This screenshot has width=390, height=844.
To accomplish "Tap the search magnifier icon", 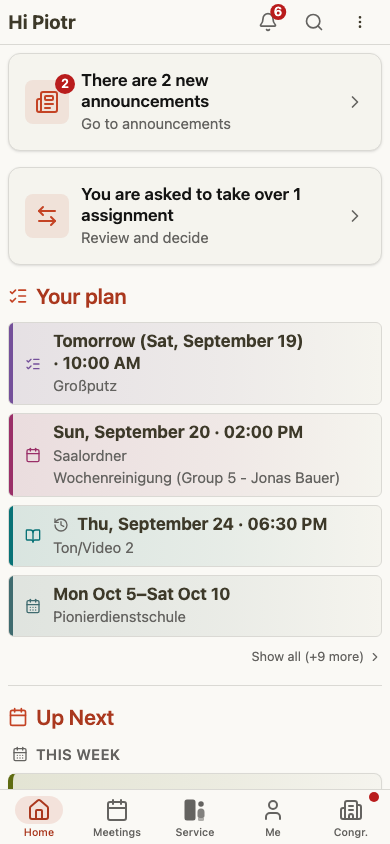I will coord(314,22).
